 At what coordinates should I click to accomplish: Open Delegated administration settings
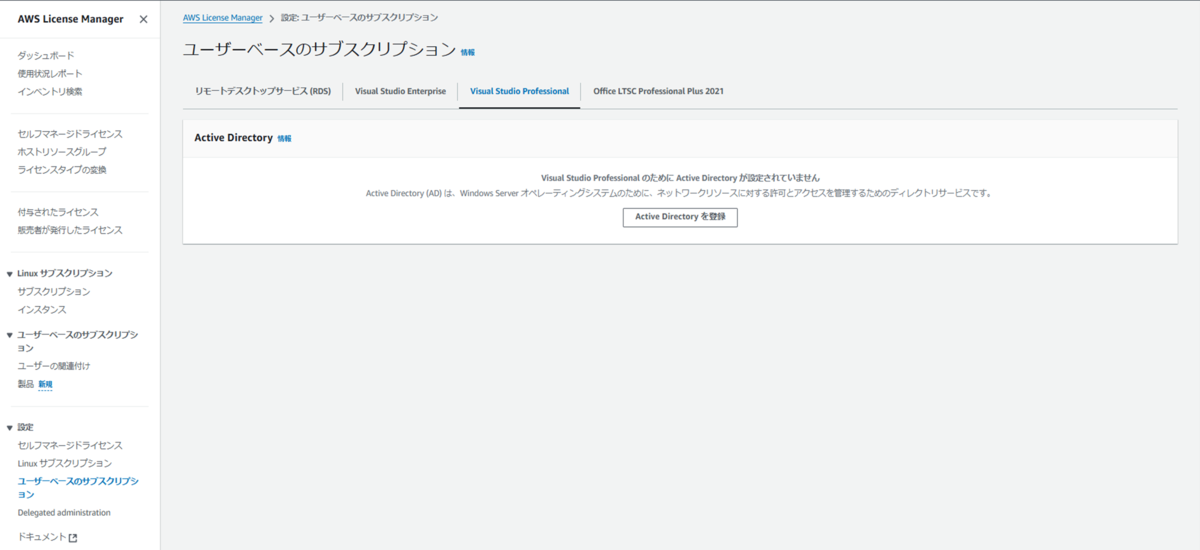[x=64, y=513]
